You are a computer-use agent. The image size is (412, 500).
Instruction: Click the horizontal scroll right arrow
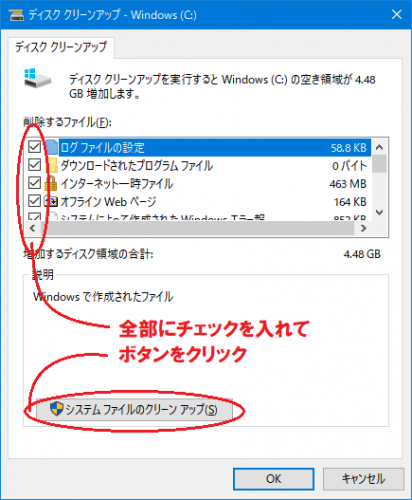(x=363, y=228)
